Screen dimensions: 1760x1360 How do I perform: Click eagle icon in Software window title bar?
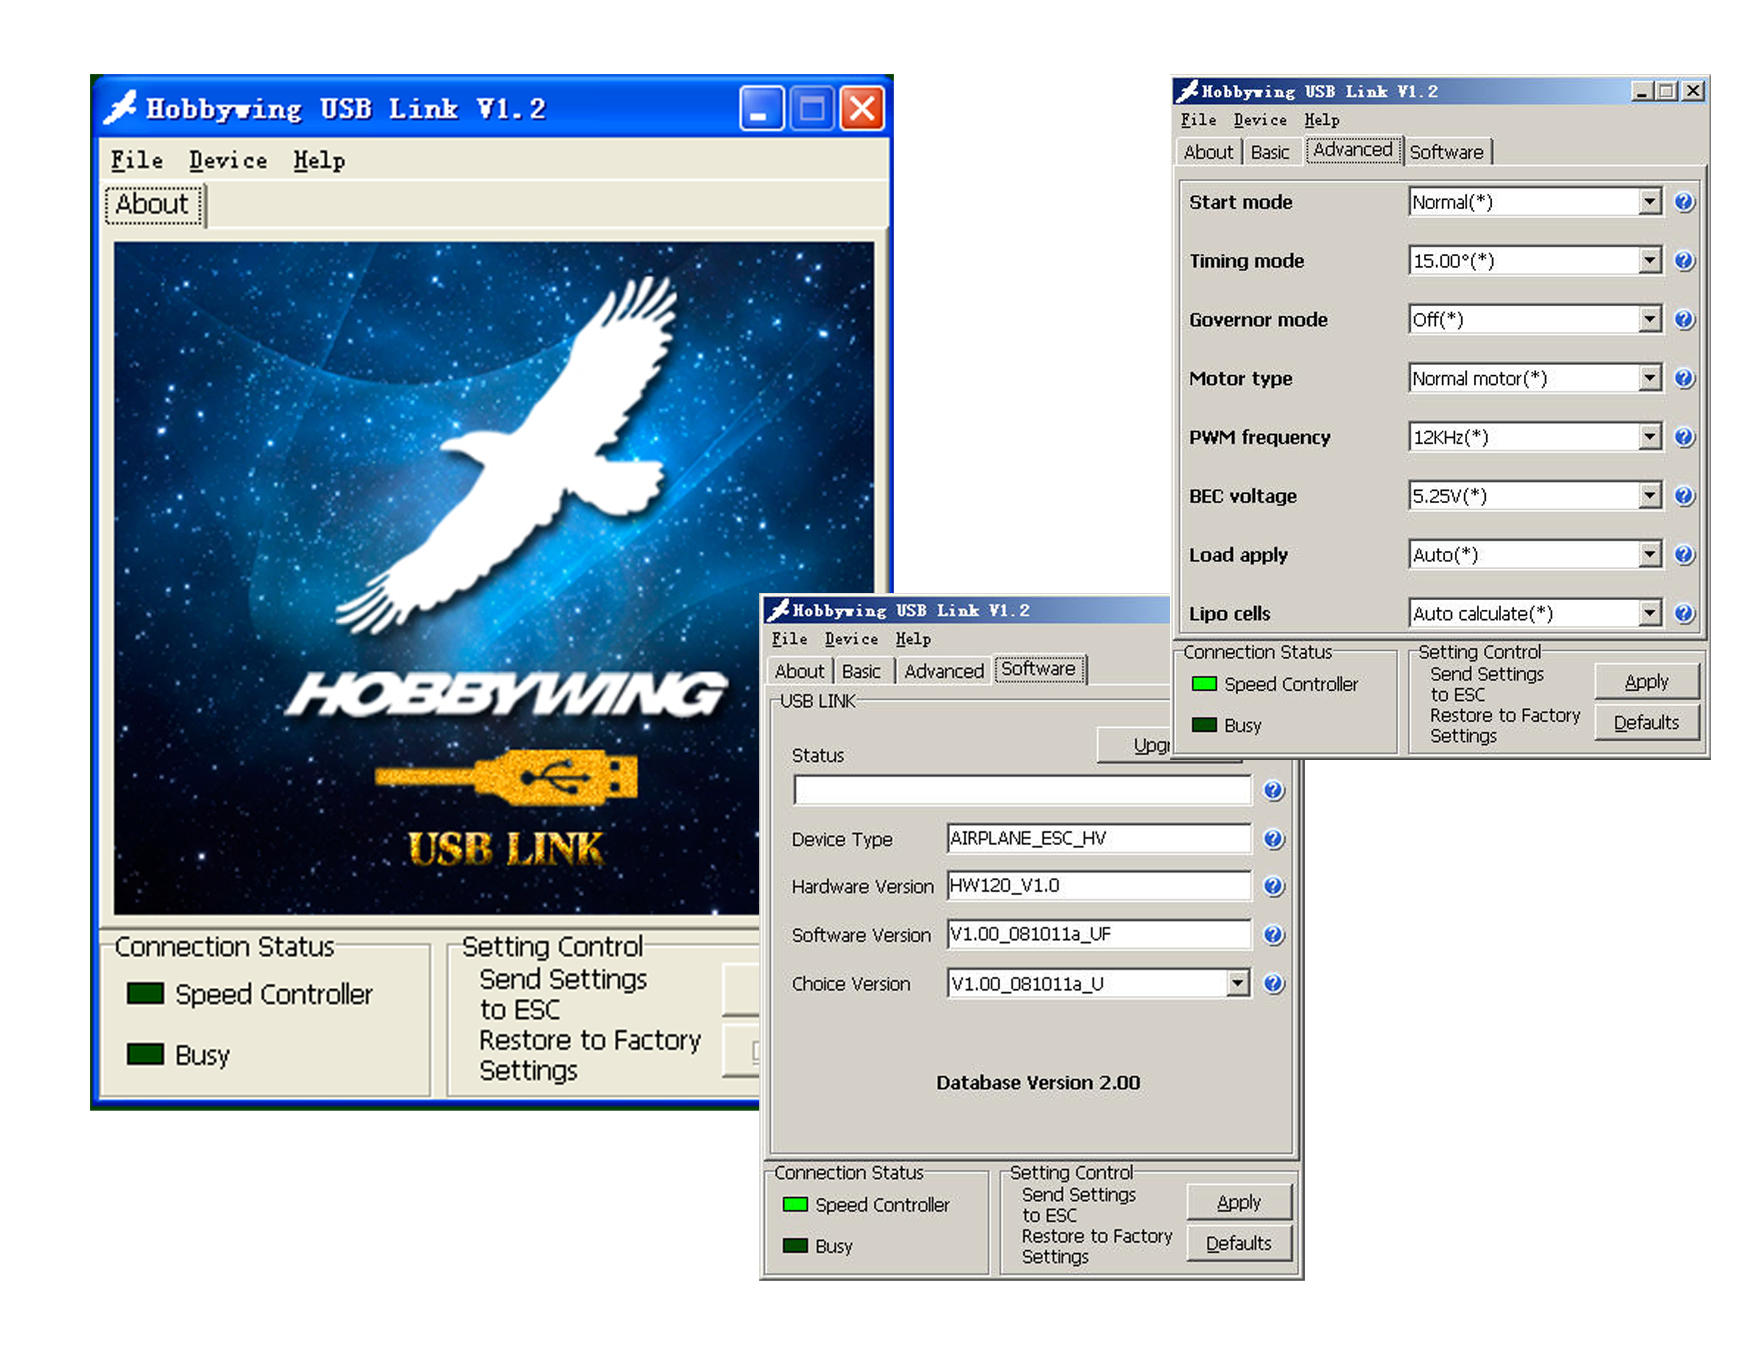(x=778, y=610)
